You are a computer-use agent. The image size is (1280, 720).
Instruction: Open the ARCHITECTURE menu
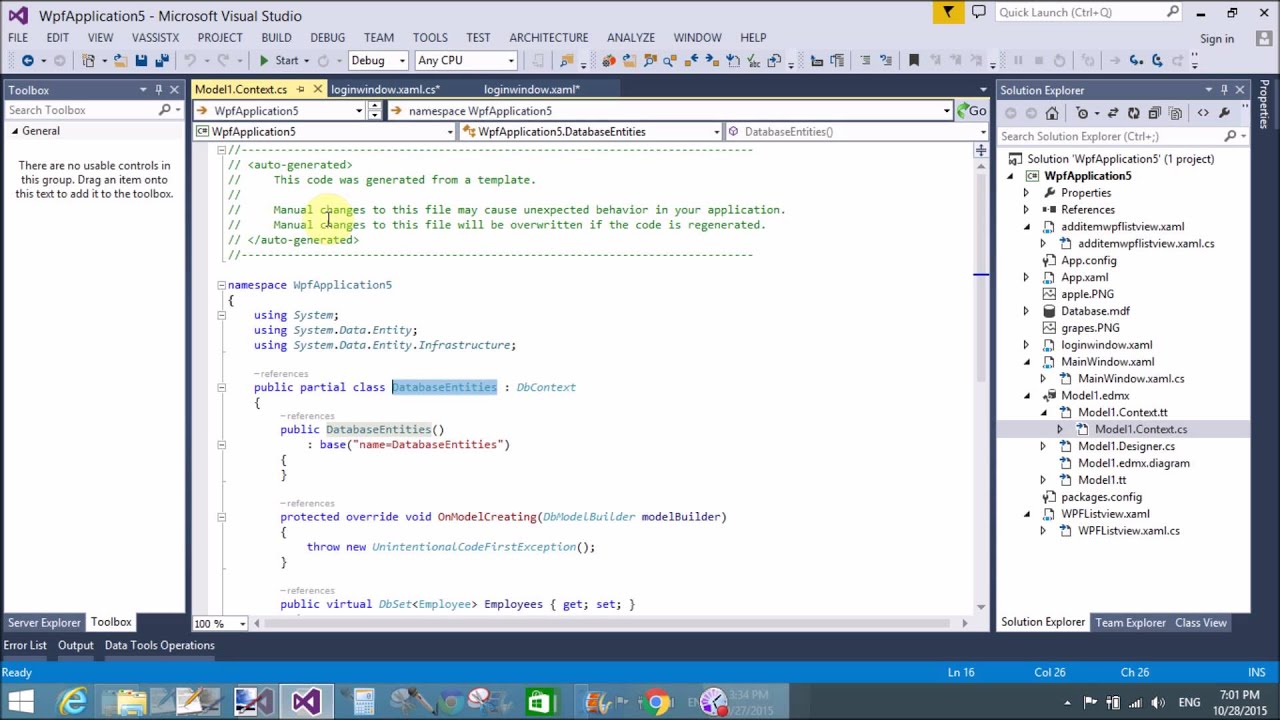[548, 37]
